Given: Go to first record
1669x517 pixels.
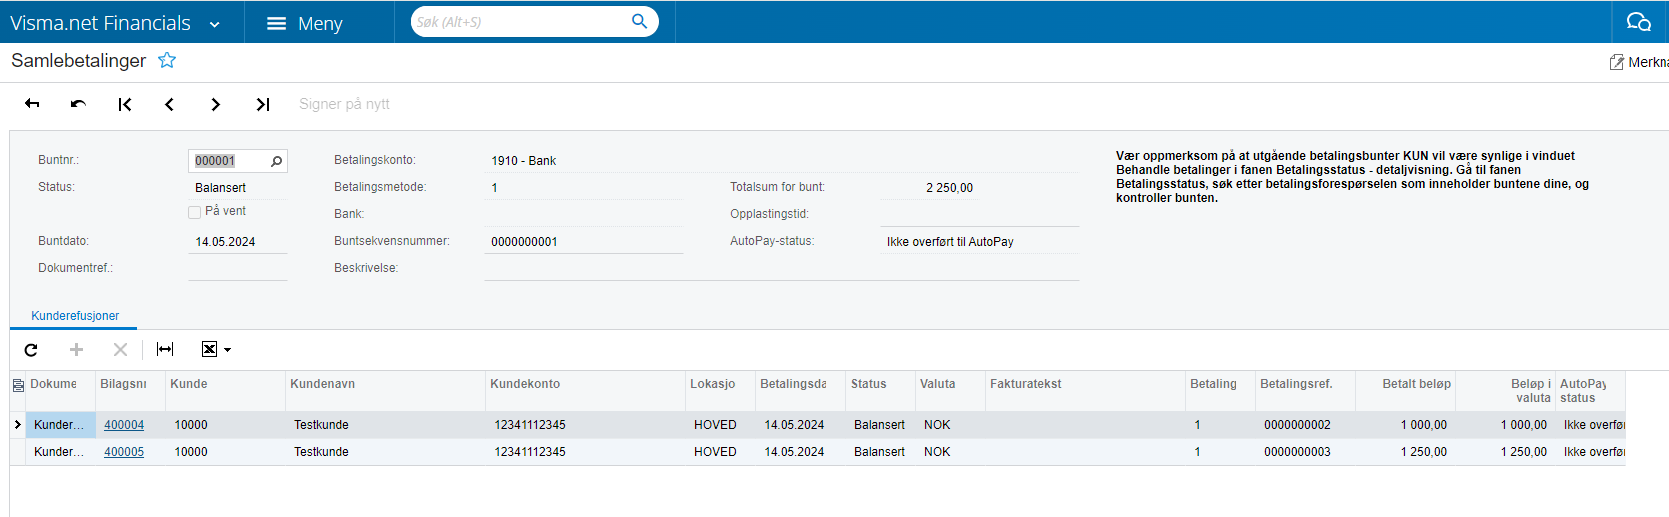Looking at the screenshot, I should [125, 104].
